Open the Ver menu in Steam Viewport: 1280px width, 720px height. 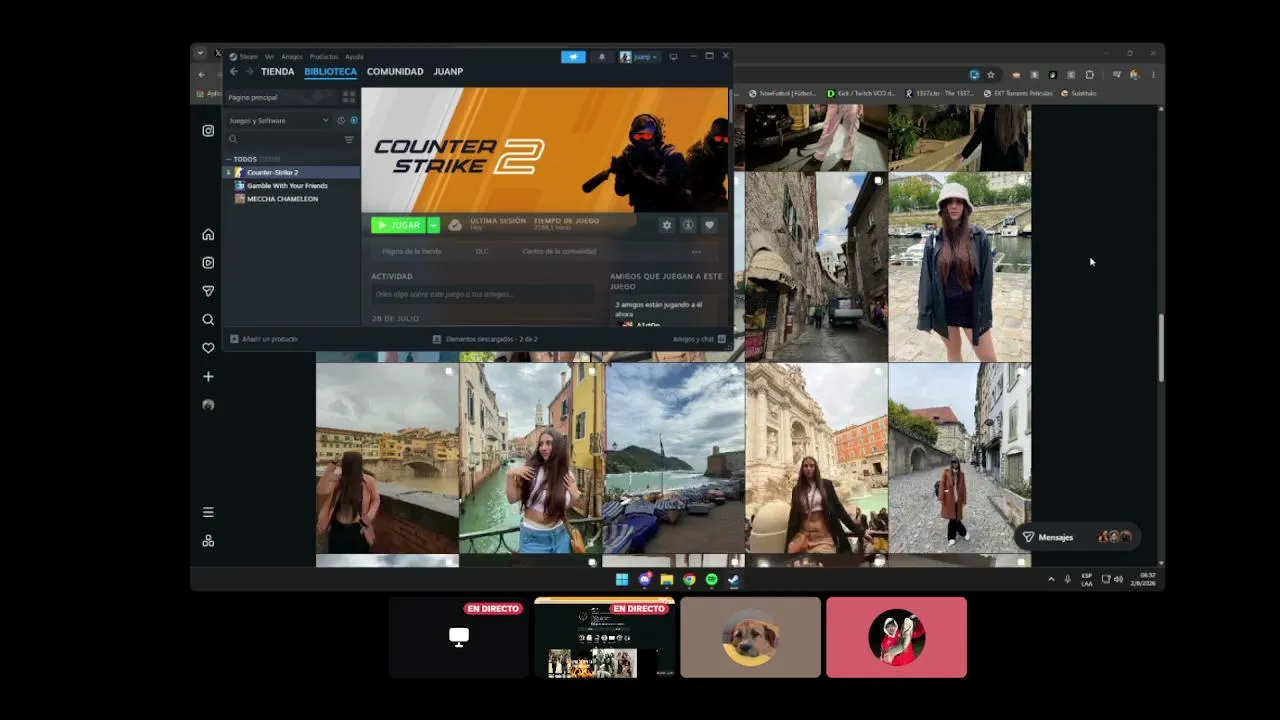coord(269,57)
